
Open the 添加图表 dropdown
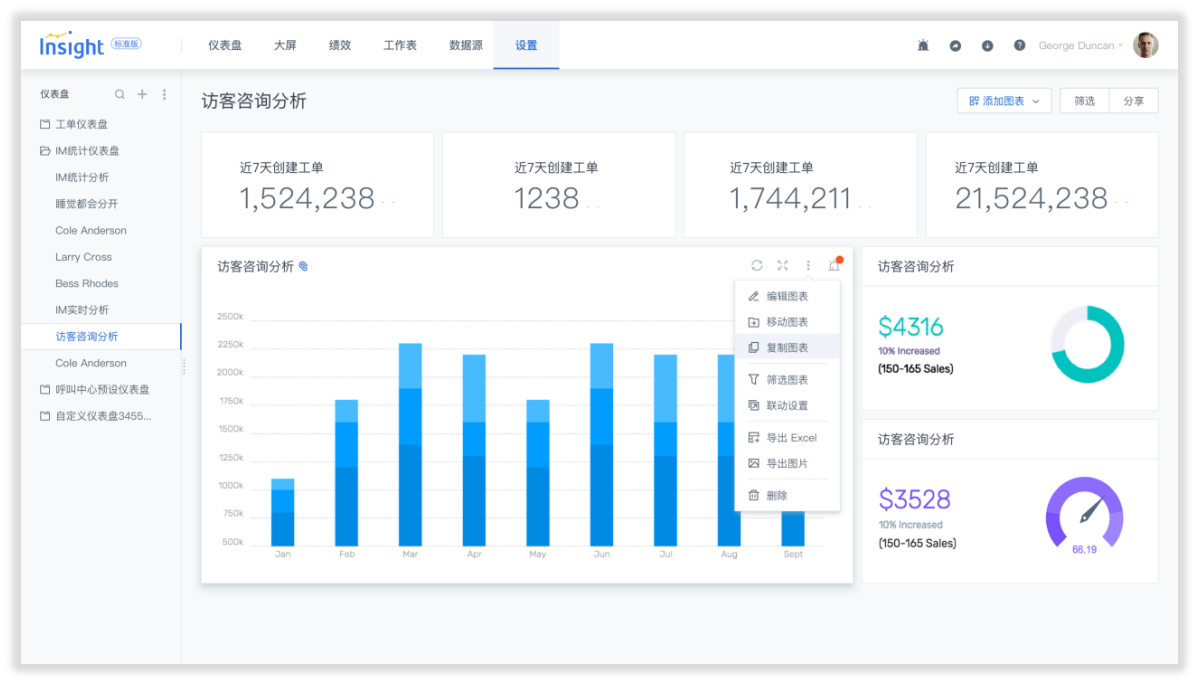(1004, 101)
